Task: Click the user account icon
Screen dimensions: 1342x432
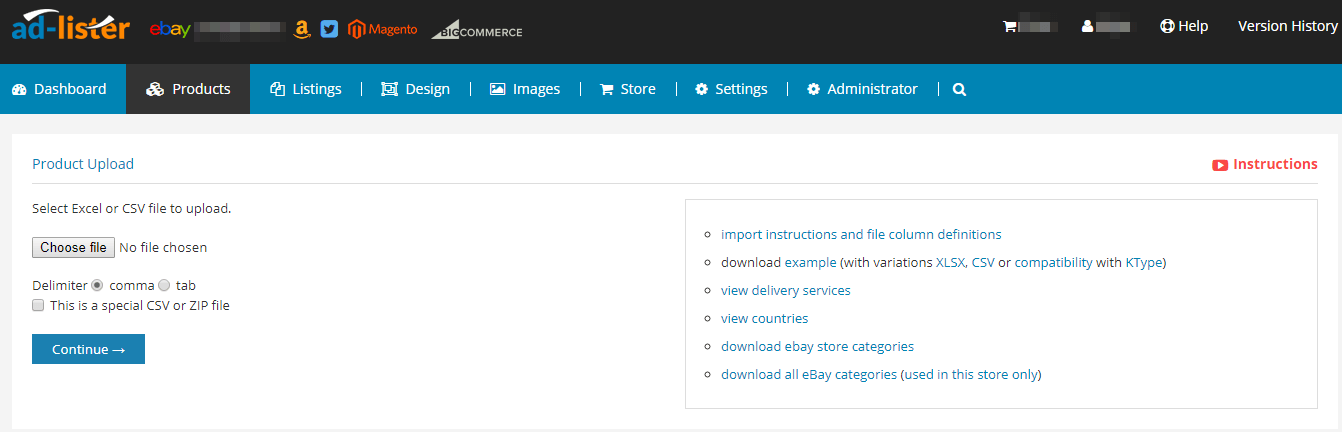Action: point(1088,27)
